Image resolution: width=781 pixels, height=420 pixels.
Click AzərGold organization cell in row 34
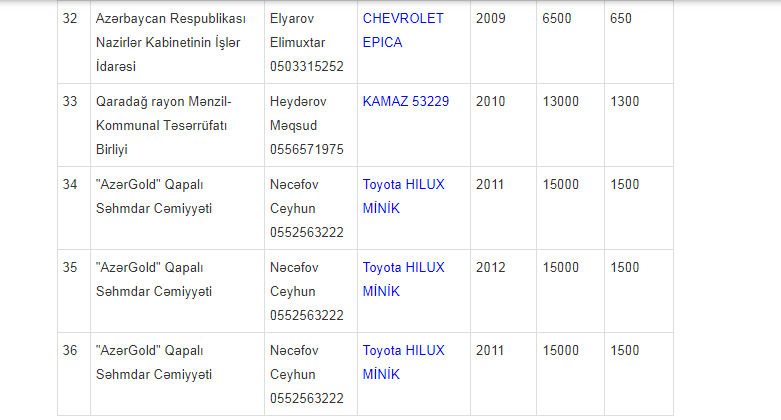177,208
